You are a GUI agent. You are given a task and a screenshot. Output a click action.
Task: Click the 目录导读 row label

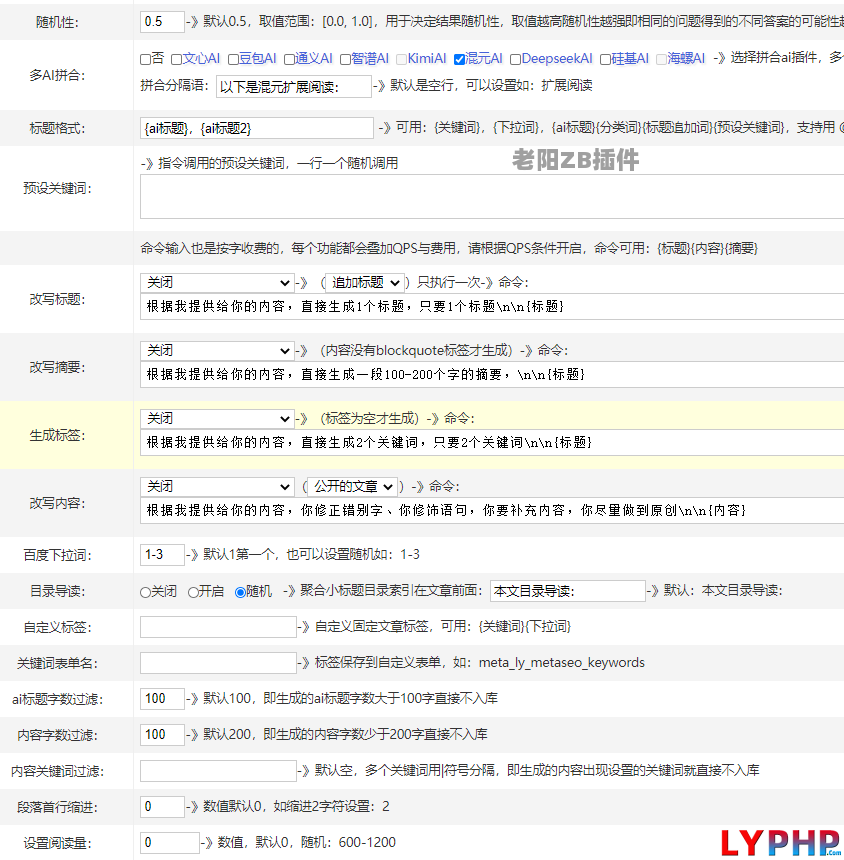click(x=57, y=591)
